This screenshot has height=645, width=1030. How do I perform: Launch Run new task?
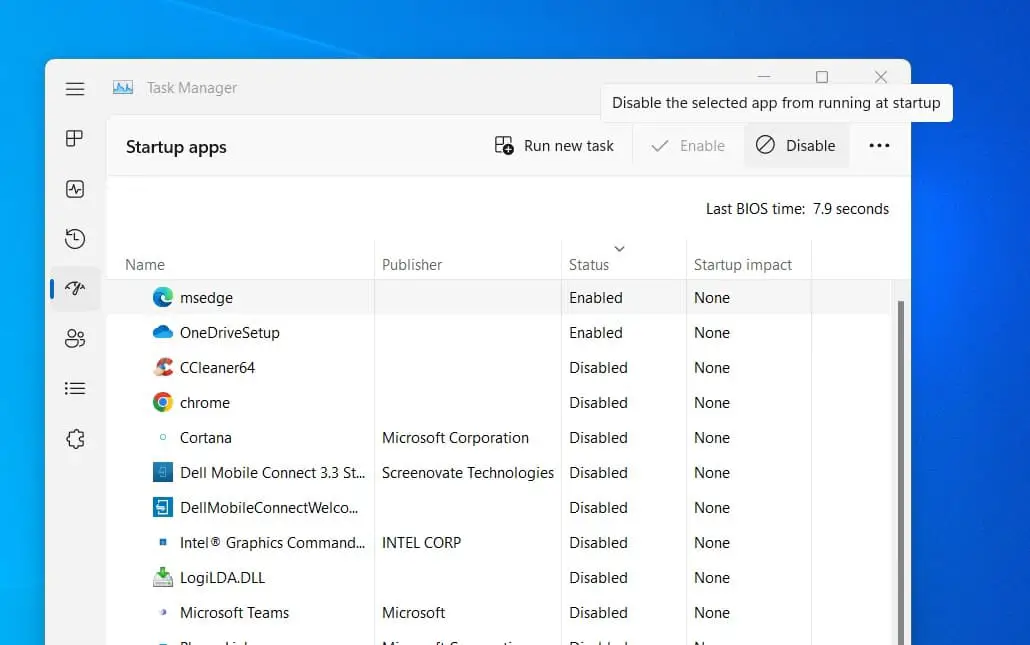pyautogui.click(x=554, y=145)
